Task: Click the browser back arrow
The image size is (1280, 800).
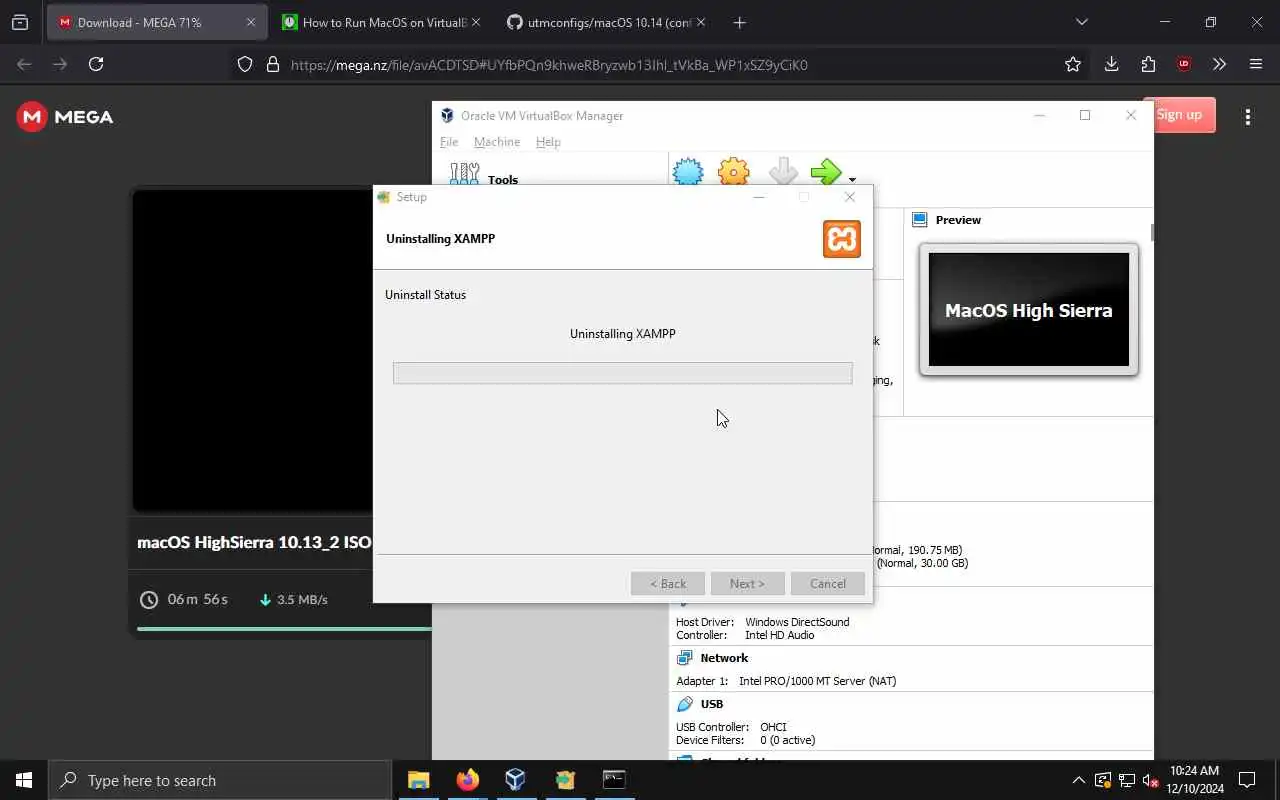Action: pyautogui.click(x=24, y=64)
